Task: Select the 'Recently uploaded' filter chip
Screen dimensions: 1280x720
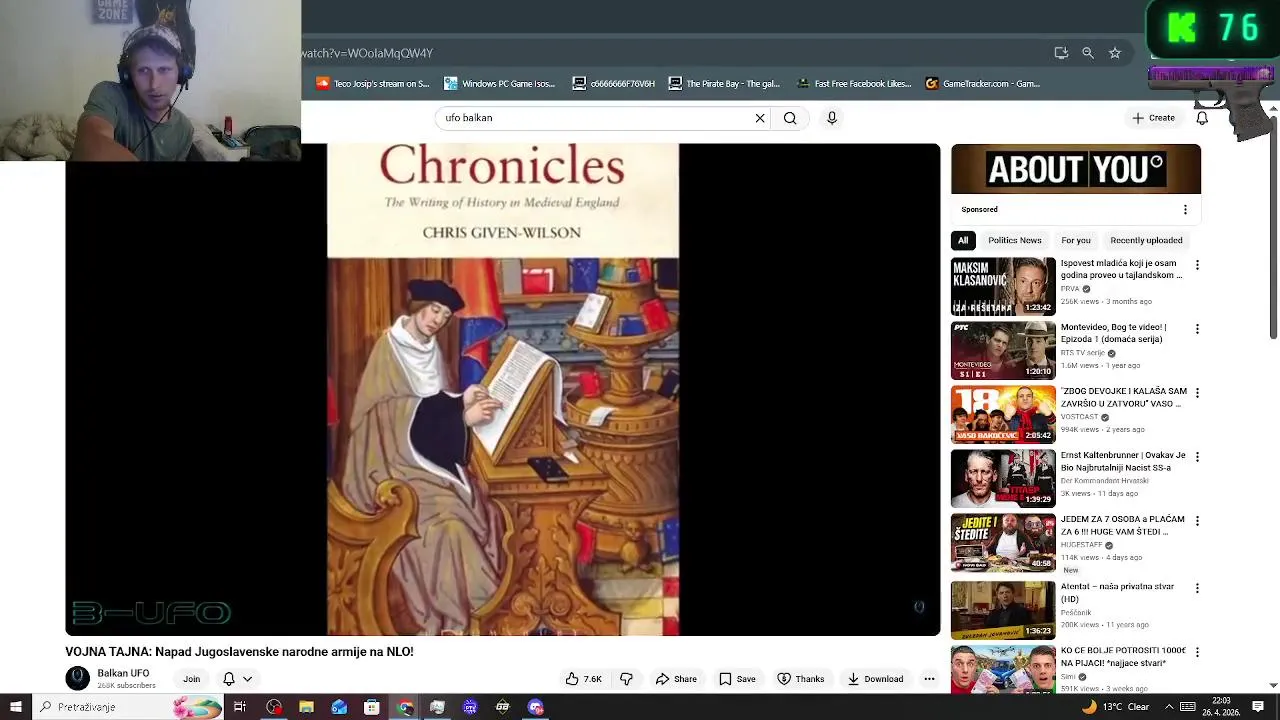Action: point(1146,240)
